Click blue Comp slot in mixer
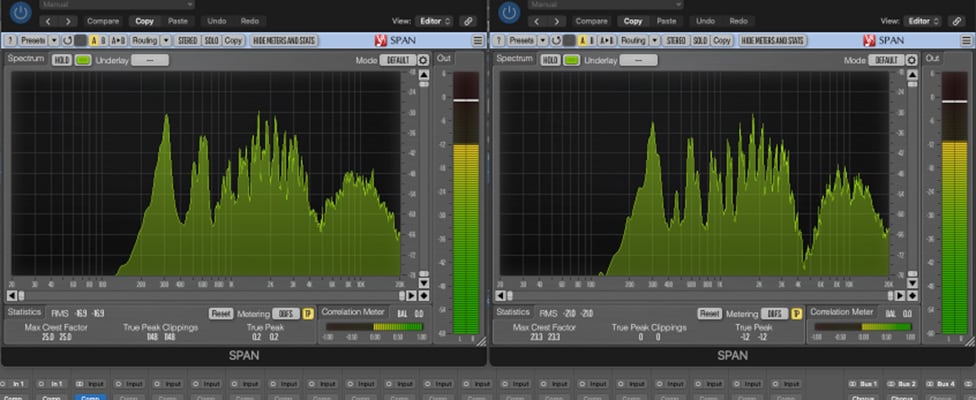Image resolution: width=976 pixels, height=400 pixels. 90,398
